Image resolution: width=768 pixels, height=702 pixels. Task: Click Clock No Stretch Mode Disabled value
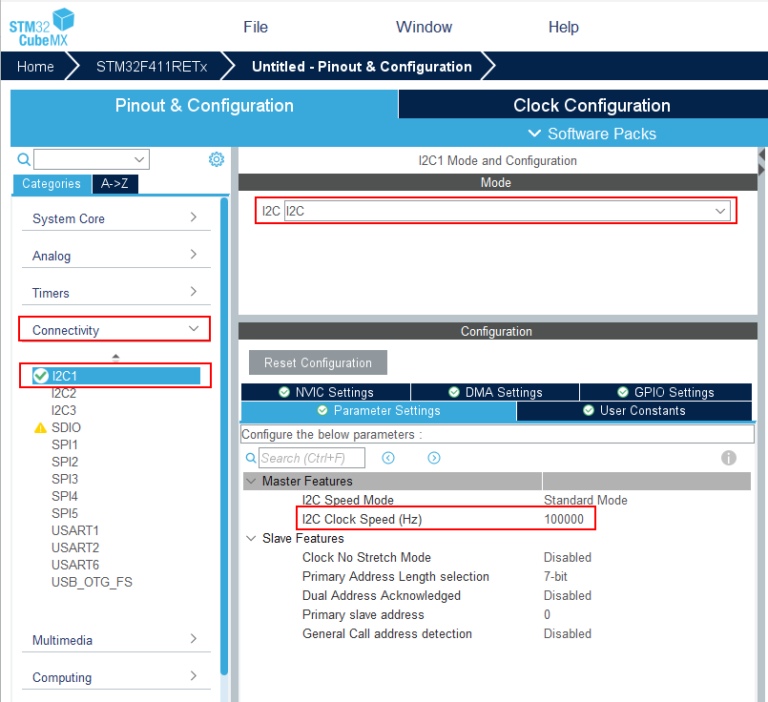pyautogui.click(x=568, y=557)
